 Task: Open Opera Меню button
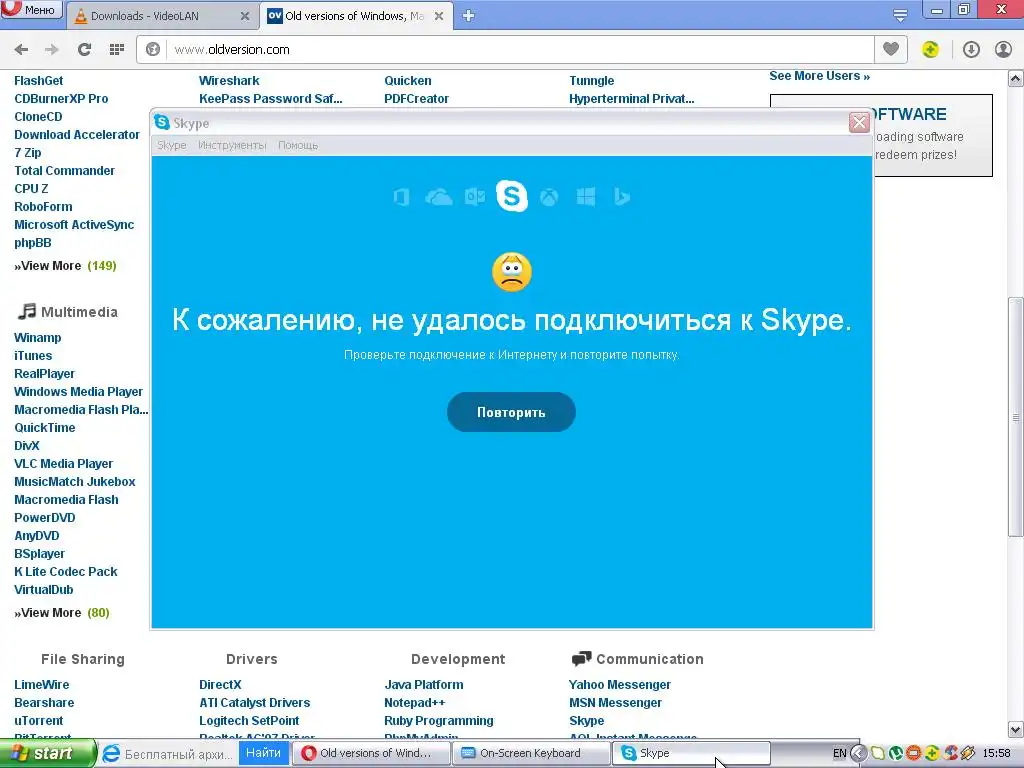tap(32, 10)
